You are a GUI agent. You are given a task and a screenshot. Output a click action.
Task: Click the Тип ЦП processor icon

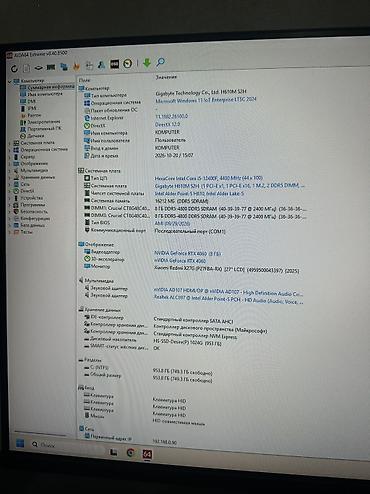(87, 178)
